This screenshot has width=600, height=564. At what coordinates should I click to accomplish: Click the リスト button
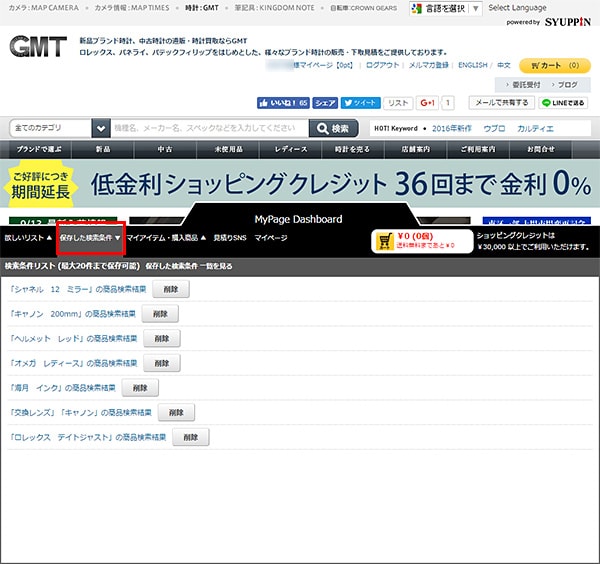tap(398, 103)
